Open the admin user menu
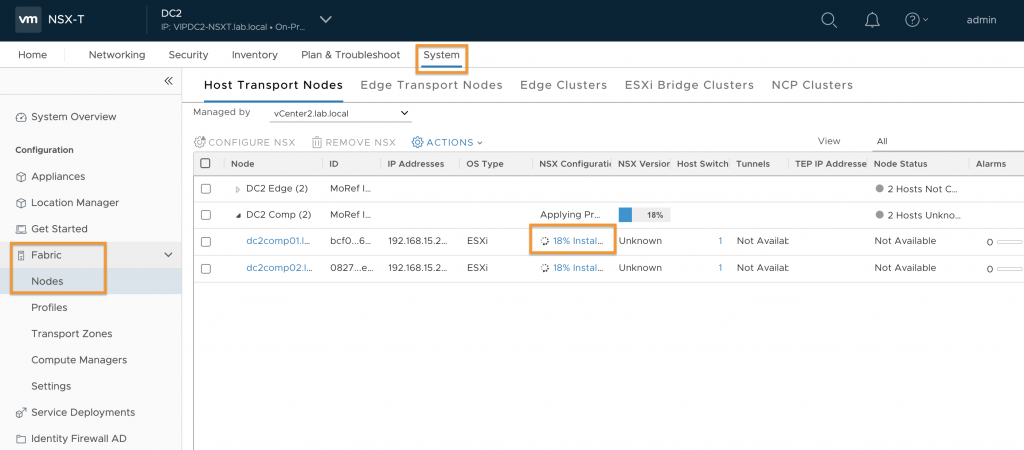Screen dimensions: 1024x450 [x=981, y=20]
